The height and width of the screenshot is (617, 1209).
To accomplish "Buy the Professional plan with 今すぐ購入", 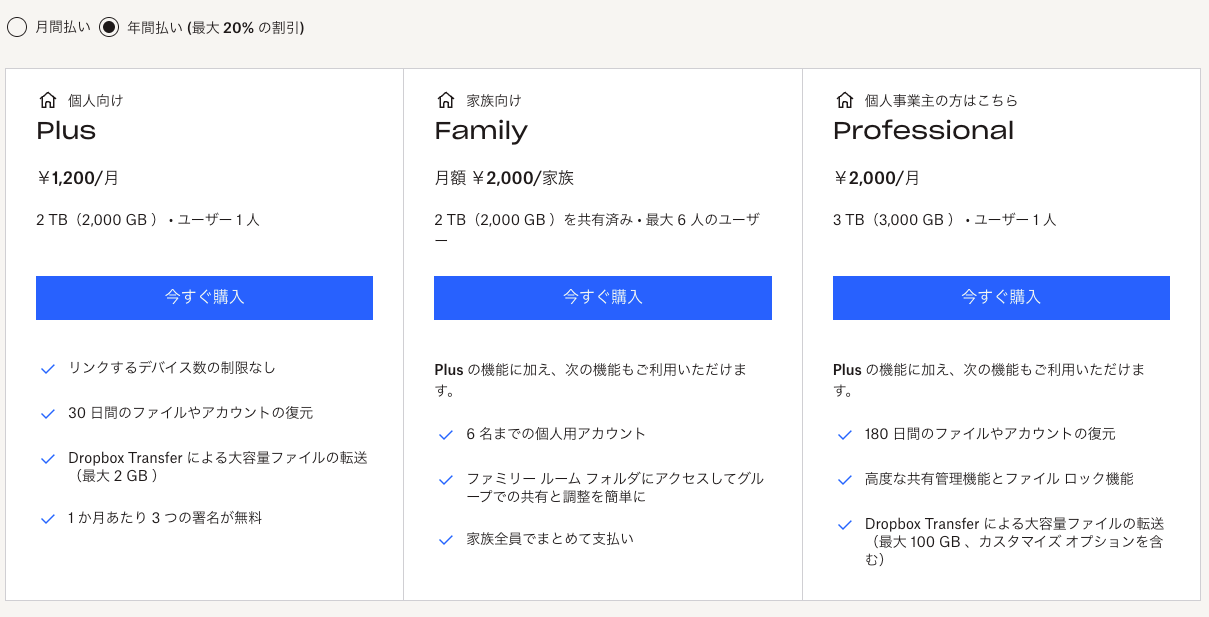I will tap(1001, 298).
